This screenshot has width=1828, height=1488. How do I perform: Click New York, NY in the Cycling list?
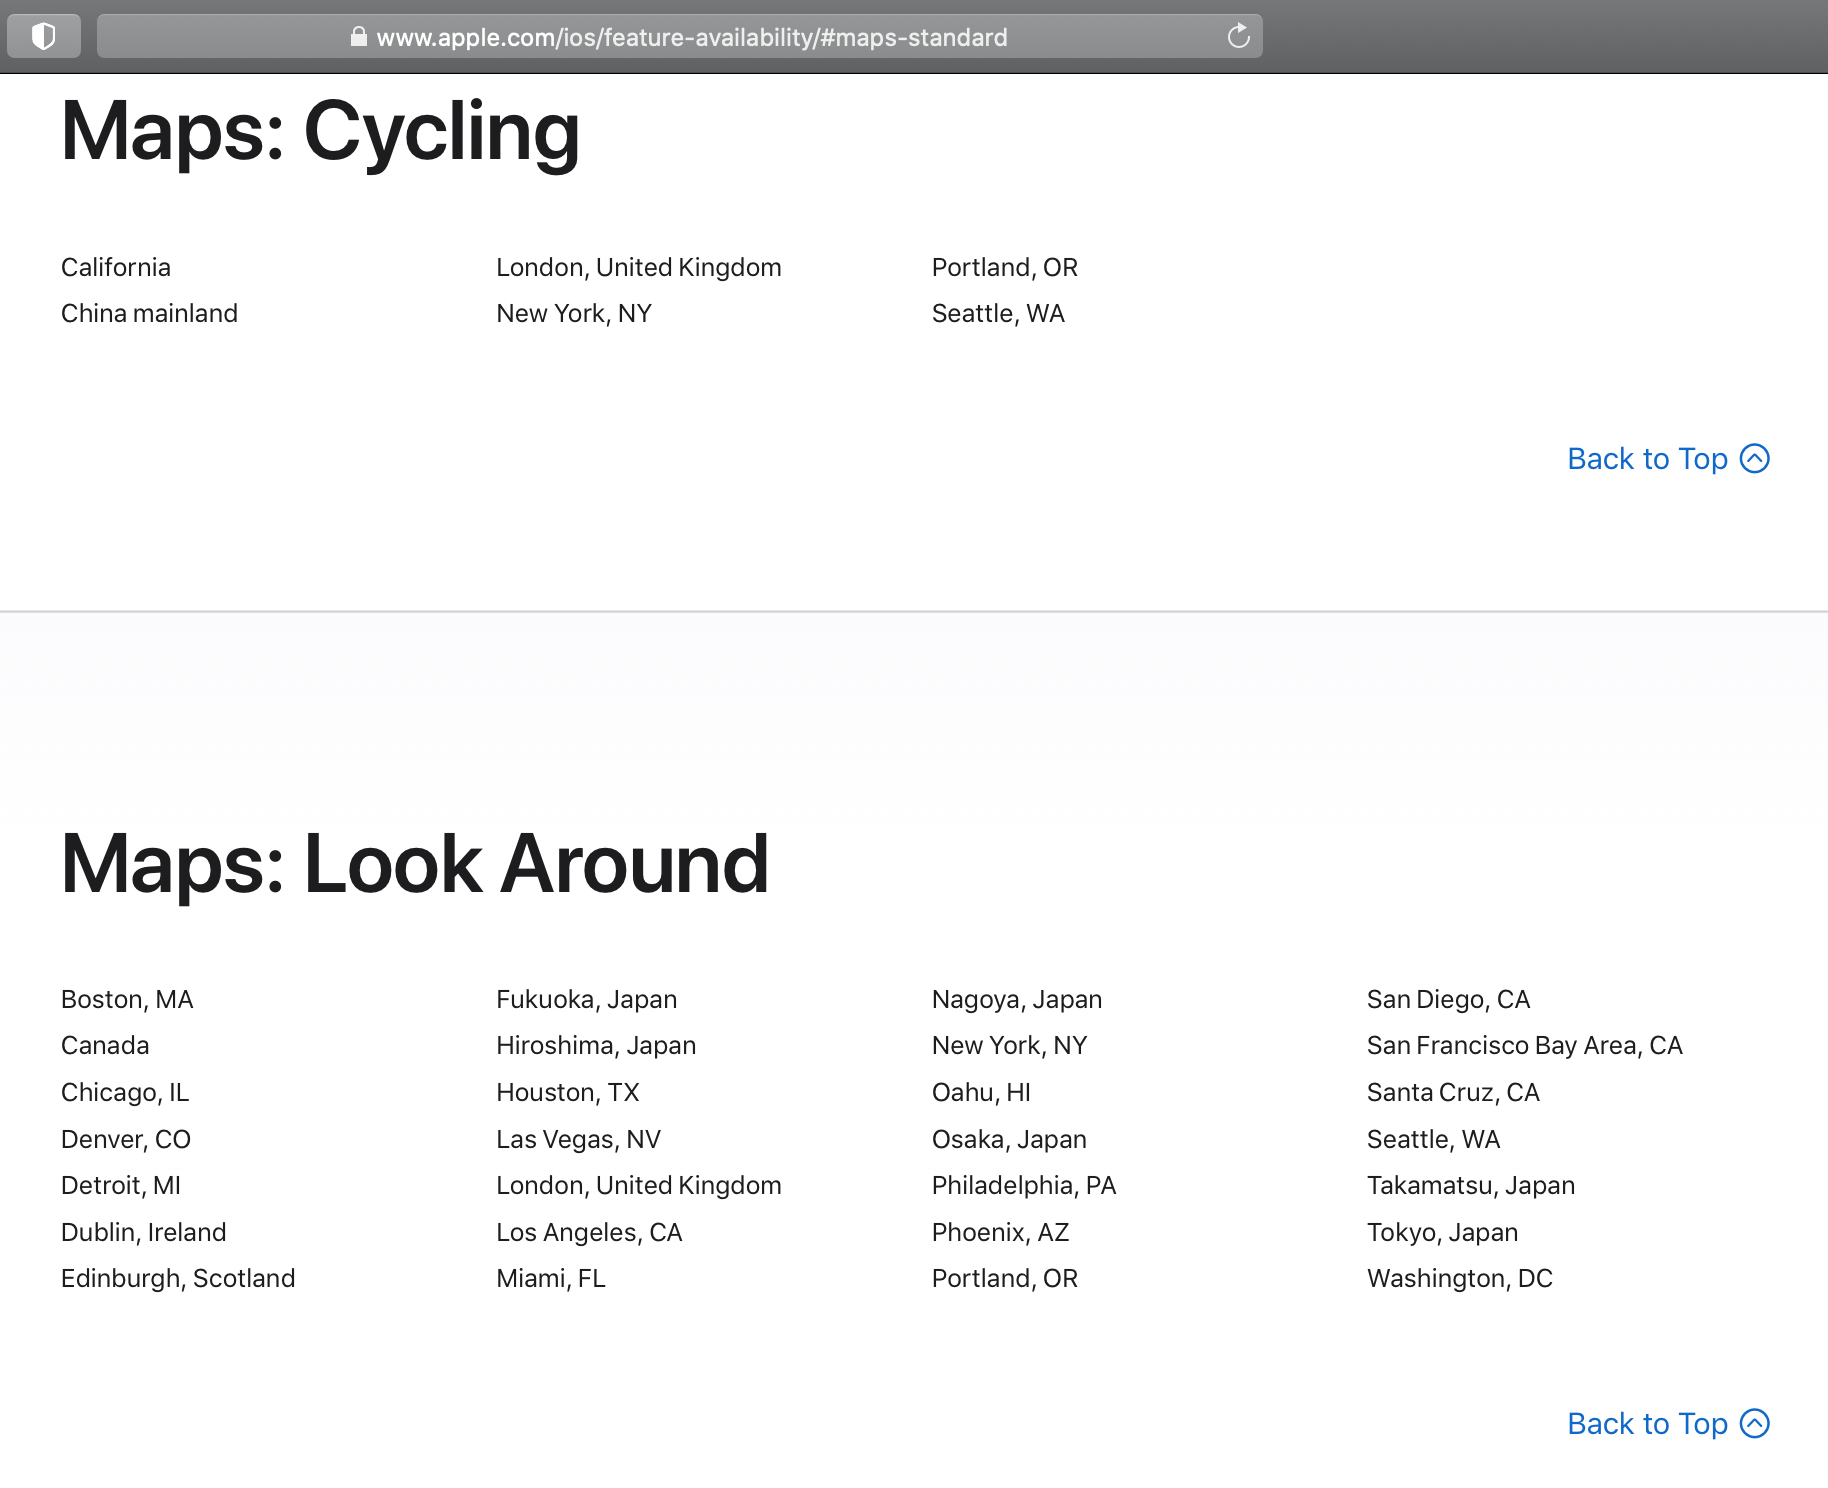click(x=574, y=314)
